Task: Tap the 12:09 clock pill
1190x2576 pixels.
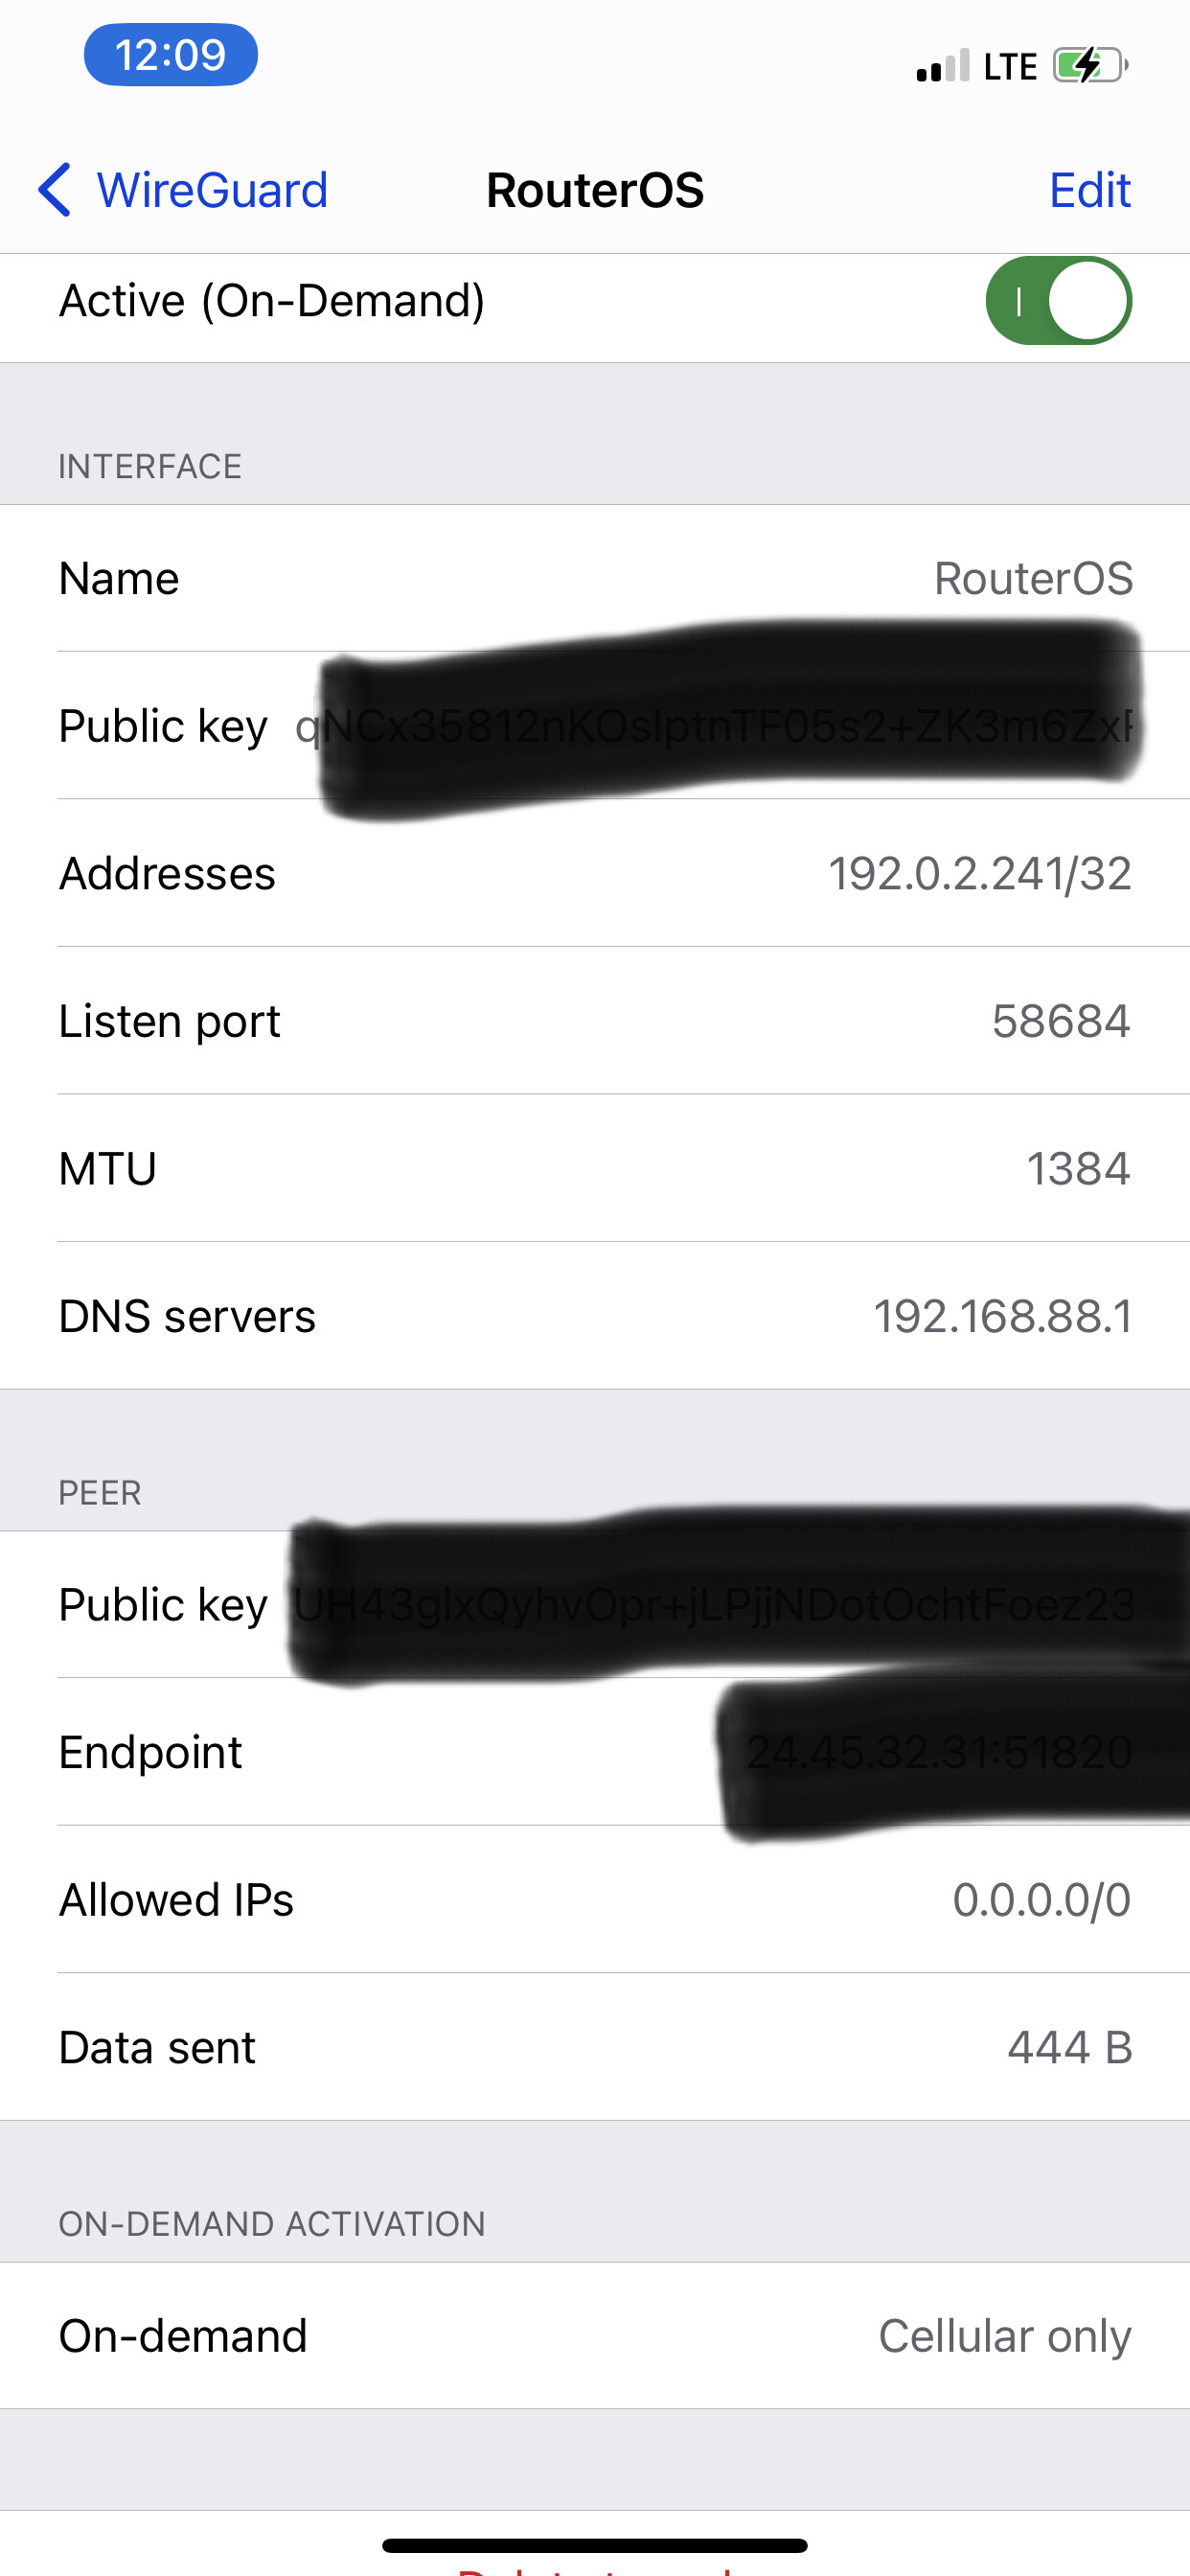Action: tap(171, 55)
